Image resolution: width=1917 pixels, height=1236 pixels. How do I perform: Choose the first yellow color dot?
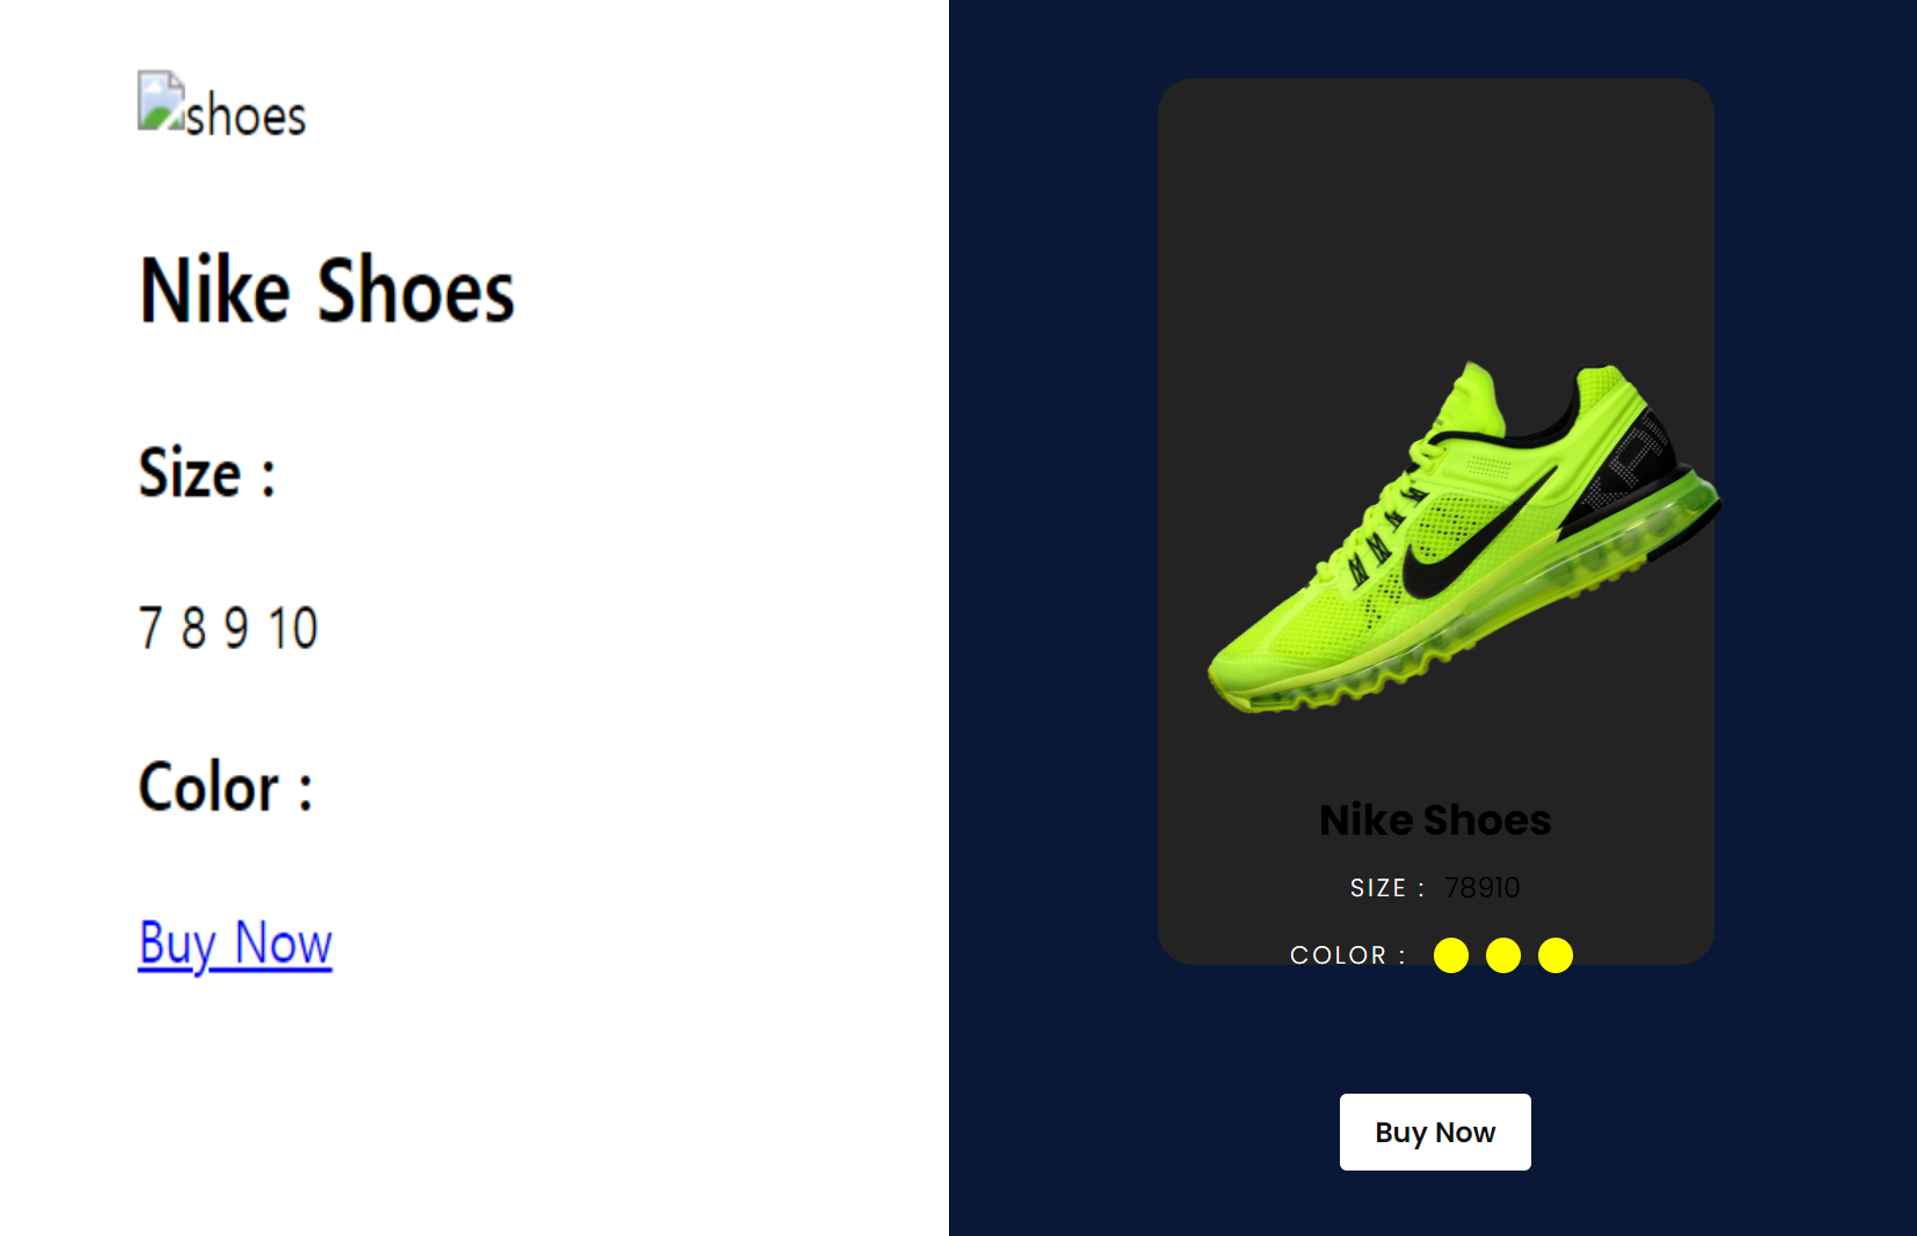(x=1451, y=955)
